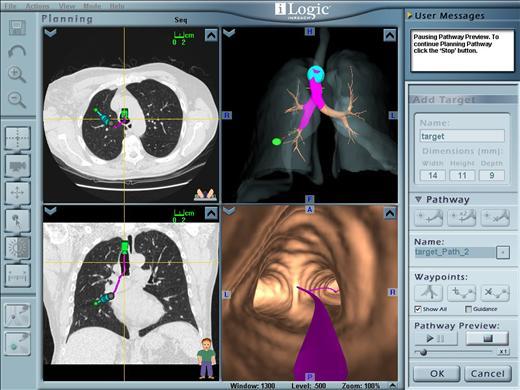Click the OK button
The height and width of the screenshot is (390, 520).
point(437,374)
